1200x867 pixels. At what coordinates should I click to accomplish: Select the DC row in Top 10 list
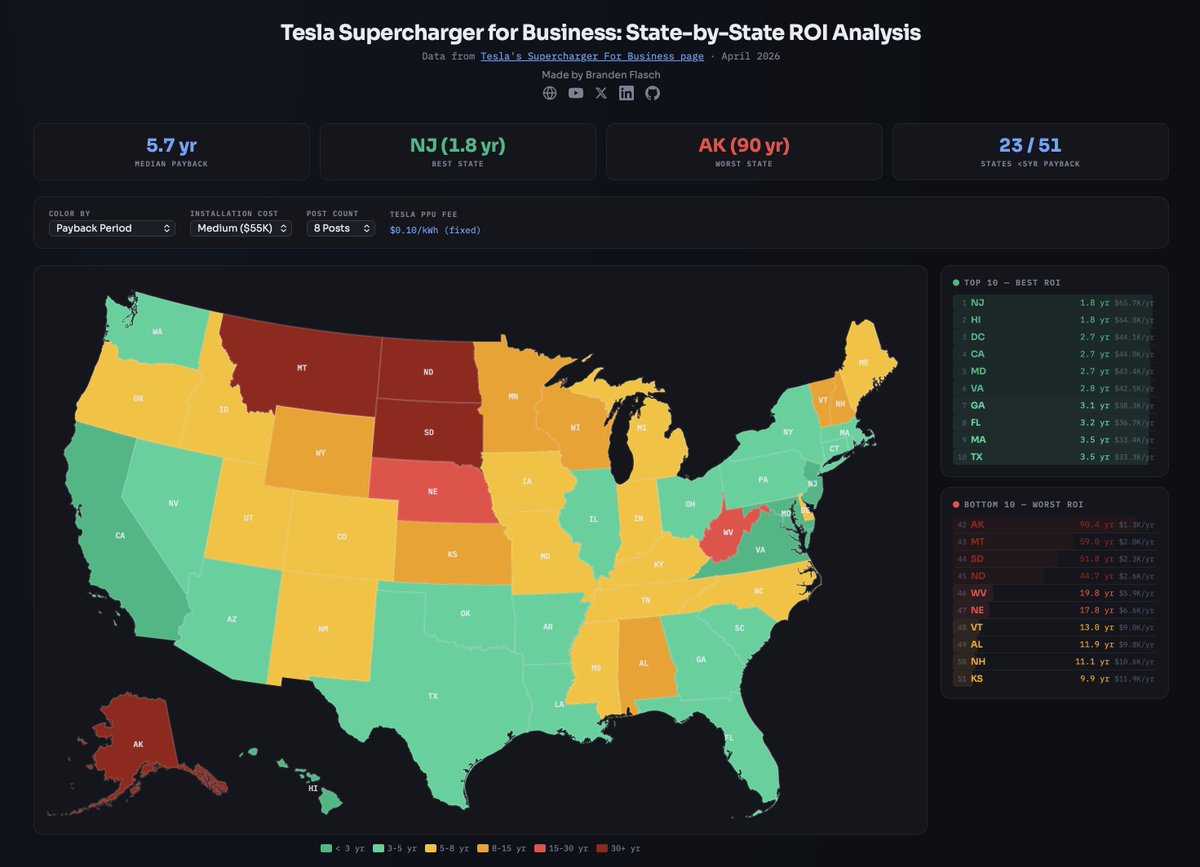pos(1054,337)
